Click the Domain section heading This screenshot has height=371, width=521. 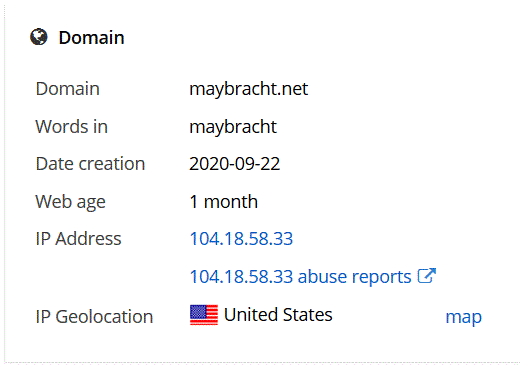click(x=91, y=37)
